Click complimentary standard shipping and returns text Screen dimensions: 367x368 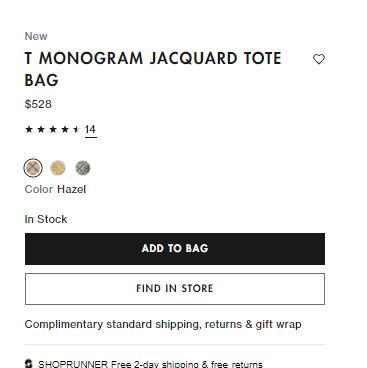pyautogui.click(x=163, y=324)
